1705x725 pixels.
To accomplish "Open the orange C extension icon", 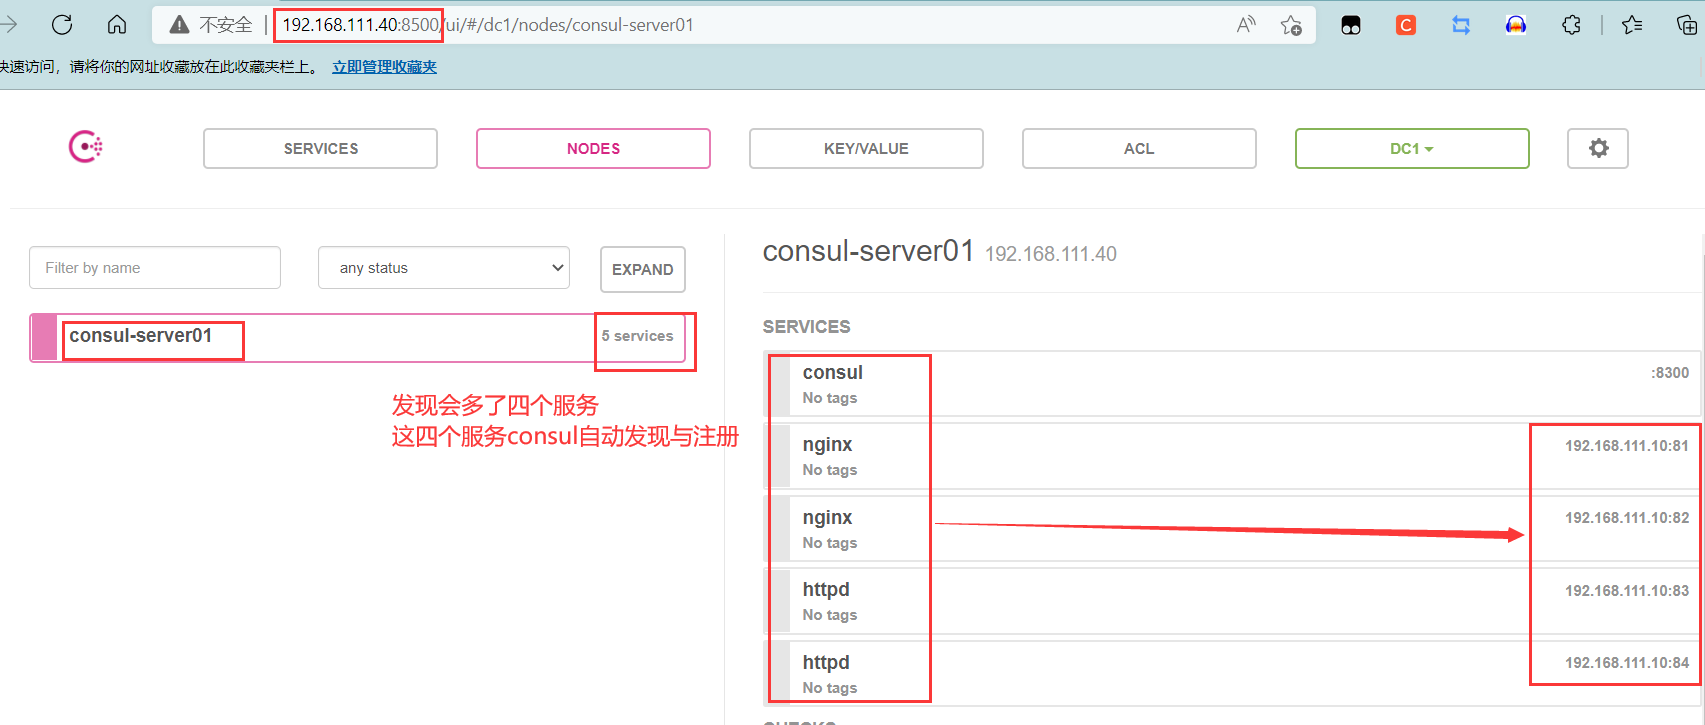I will click(x=1406, y=25).
